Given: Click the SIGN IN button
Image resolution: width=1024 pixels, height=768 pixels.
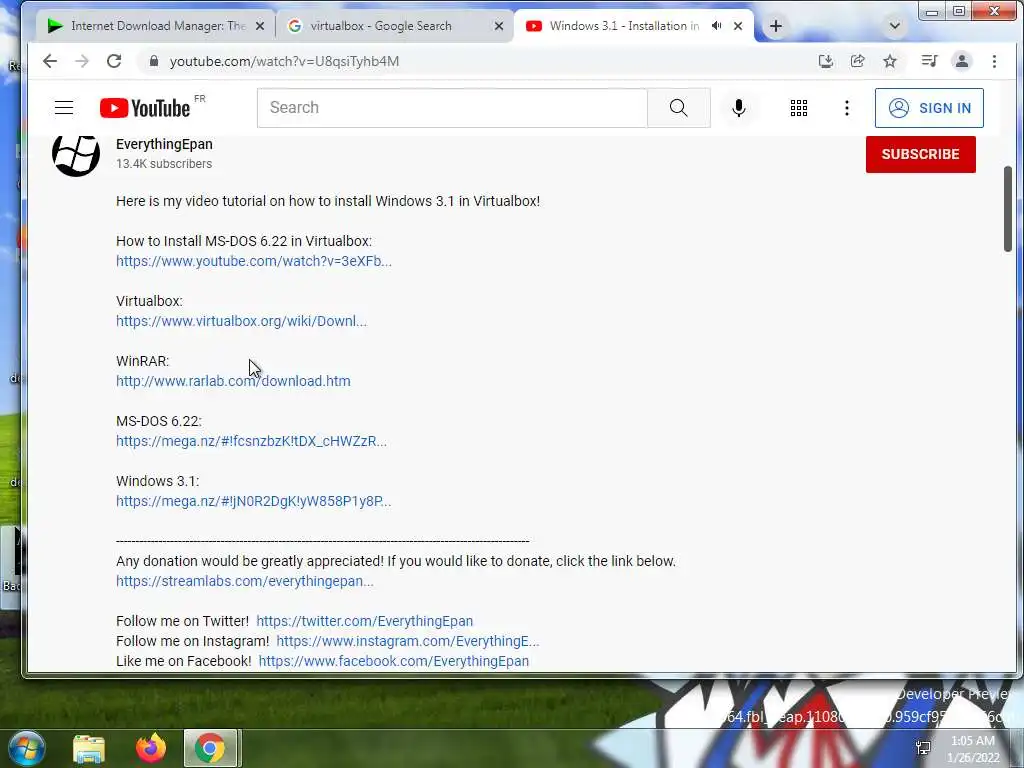Looking at the screenshot, I should pos(929,108).
